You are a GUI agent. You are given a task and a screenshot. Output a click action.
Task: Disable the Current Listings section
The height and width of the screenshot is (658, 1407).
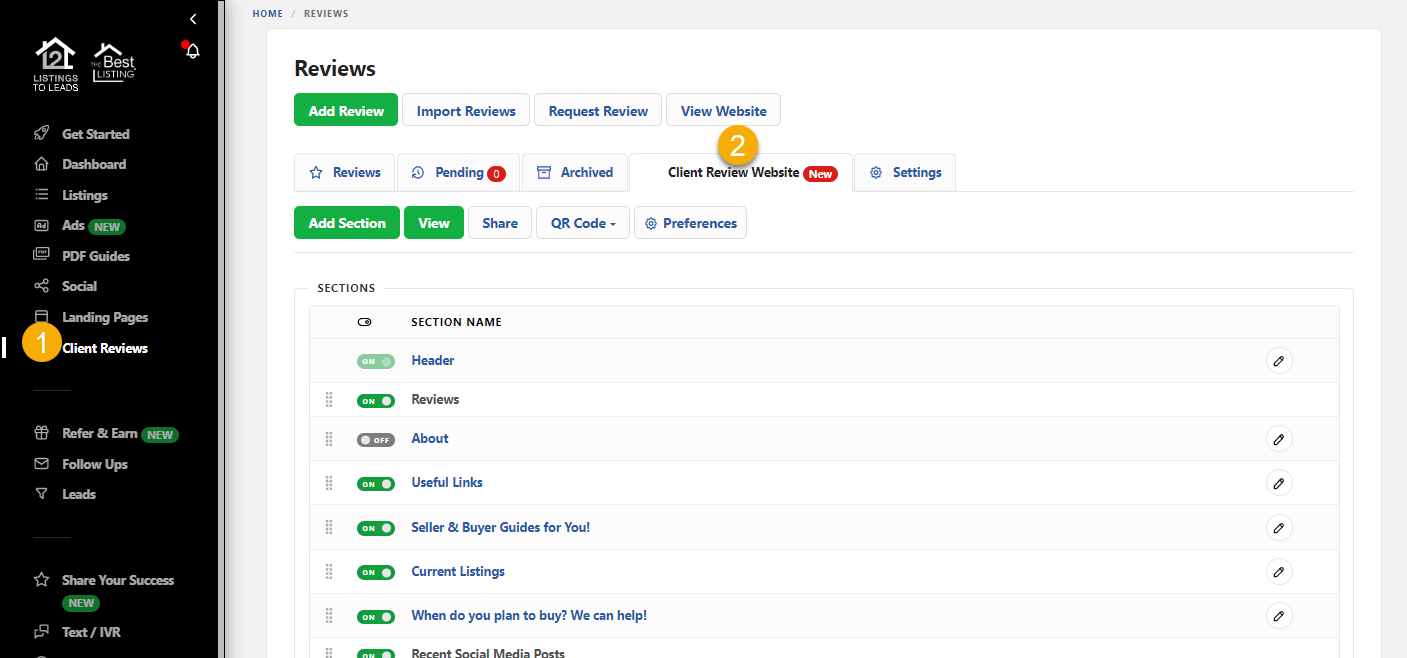[376, 571]
